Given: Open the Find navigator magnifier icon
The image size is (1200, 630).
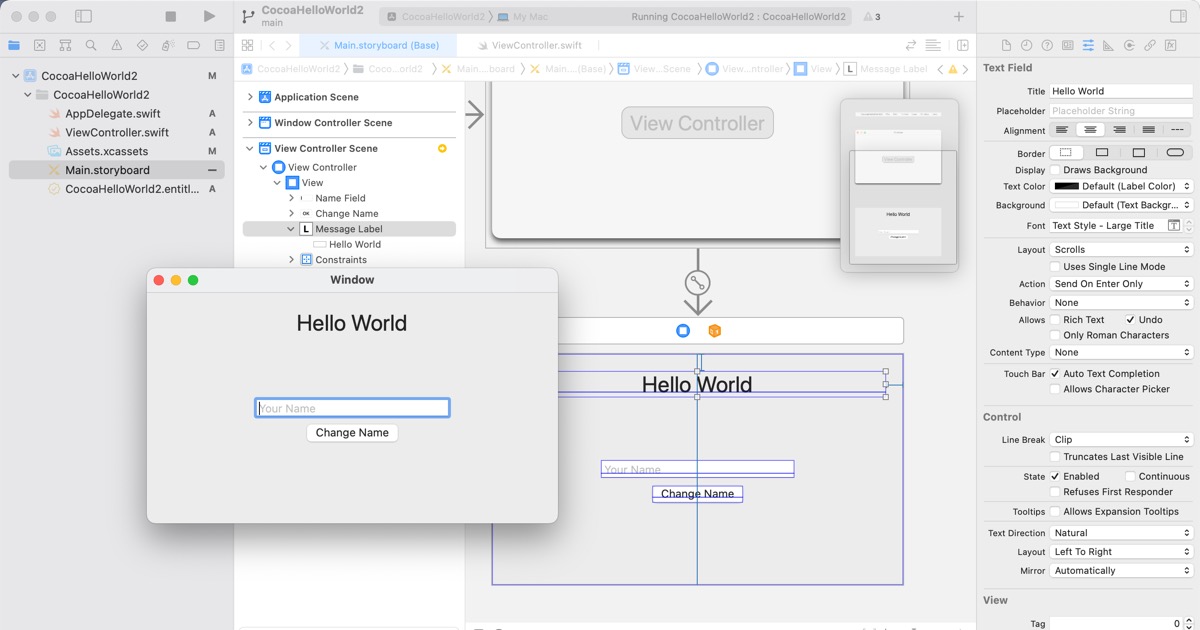Looking at the screenshot, I should 91,45.
